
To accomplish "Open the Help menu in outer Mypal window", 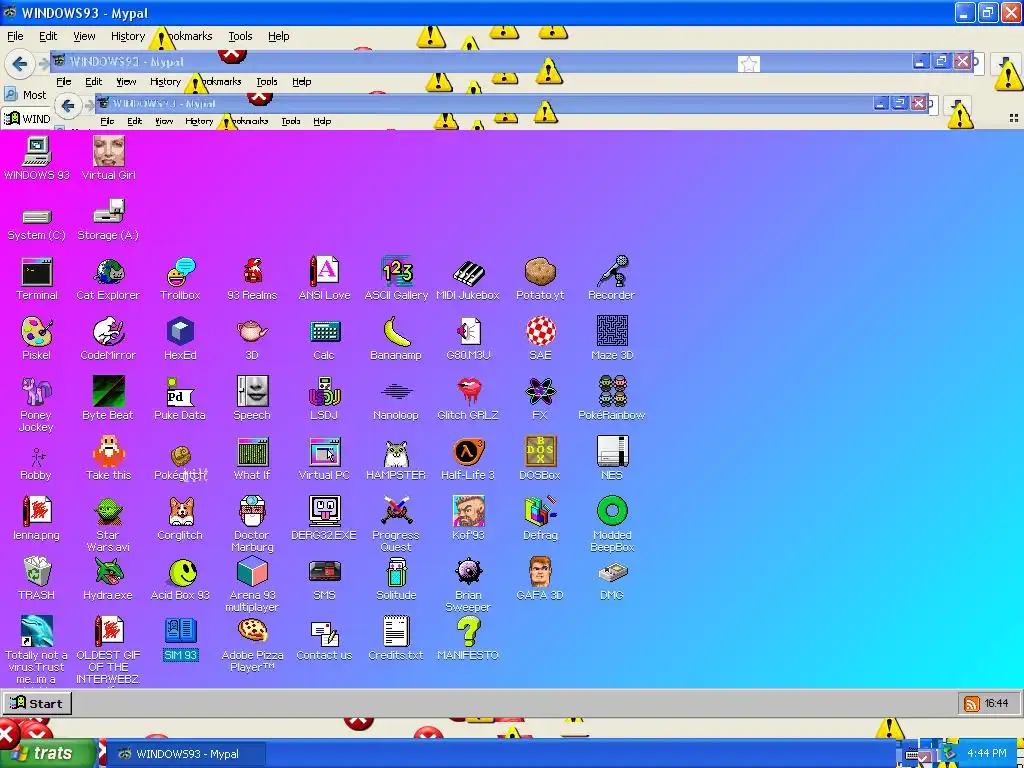I will click(x=279, y=36).
